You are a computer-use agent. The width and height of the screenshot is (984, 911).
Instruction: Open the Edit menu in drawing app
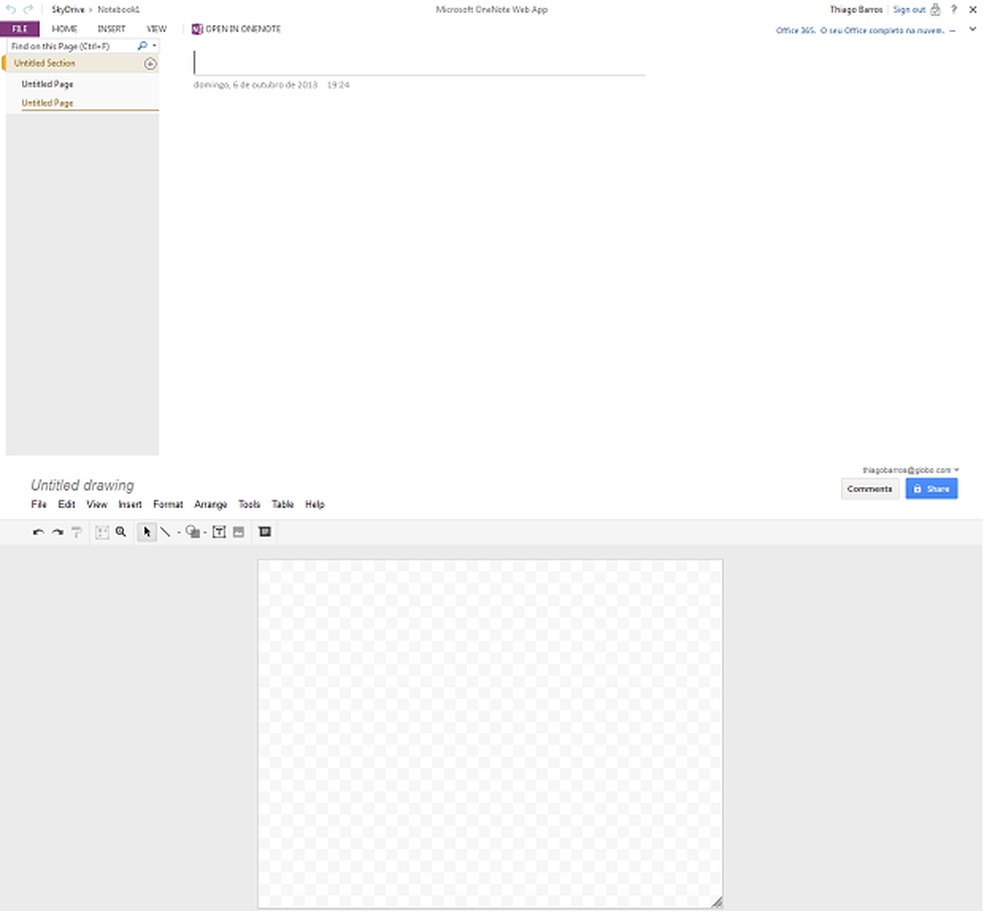tap(67, 504)
